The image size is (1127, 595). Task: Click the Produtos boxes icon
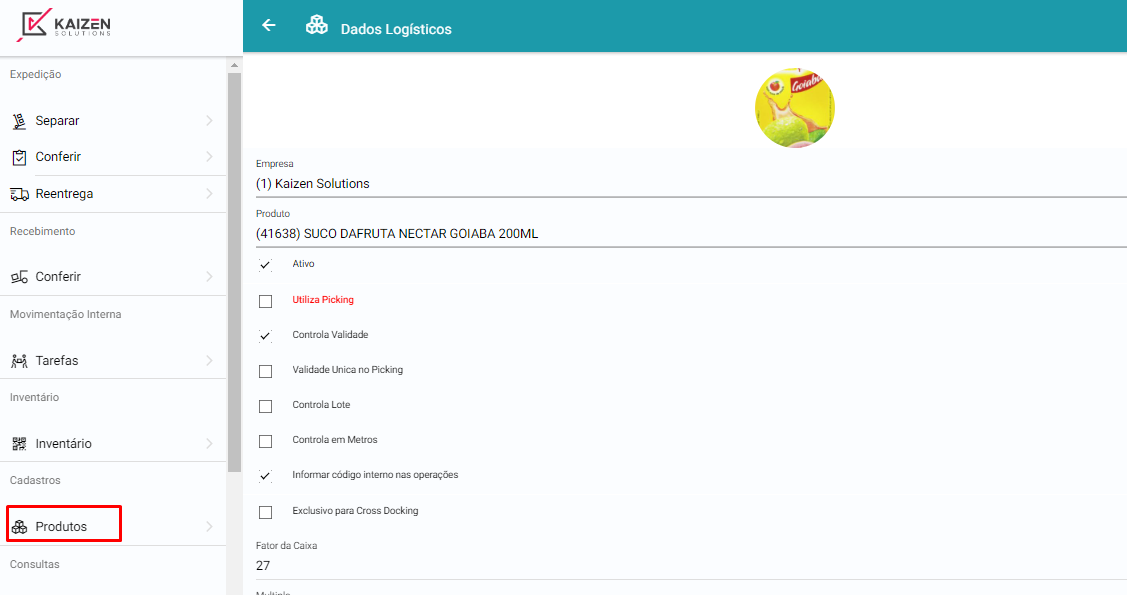[19, 527]
